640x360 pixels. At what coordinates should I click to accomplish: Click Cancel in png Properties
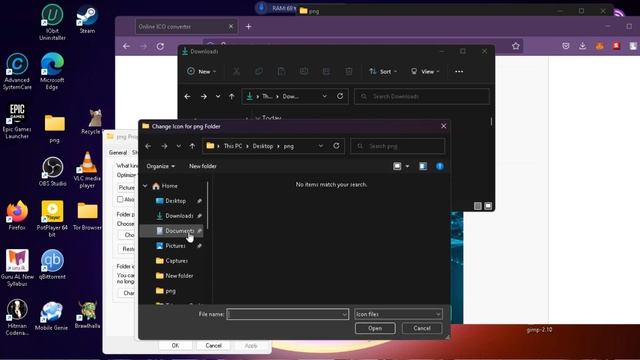click(x=213, y=345)
